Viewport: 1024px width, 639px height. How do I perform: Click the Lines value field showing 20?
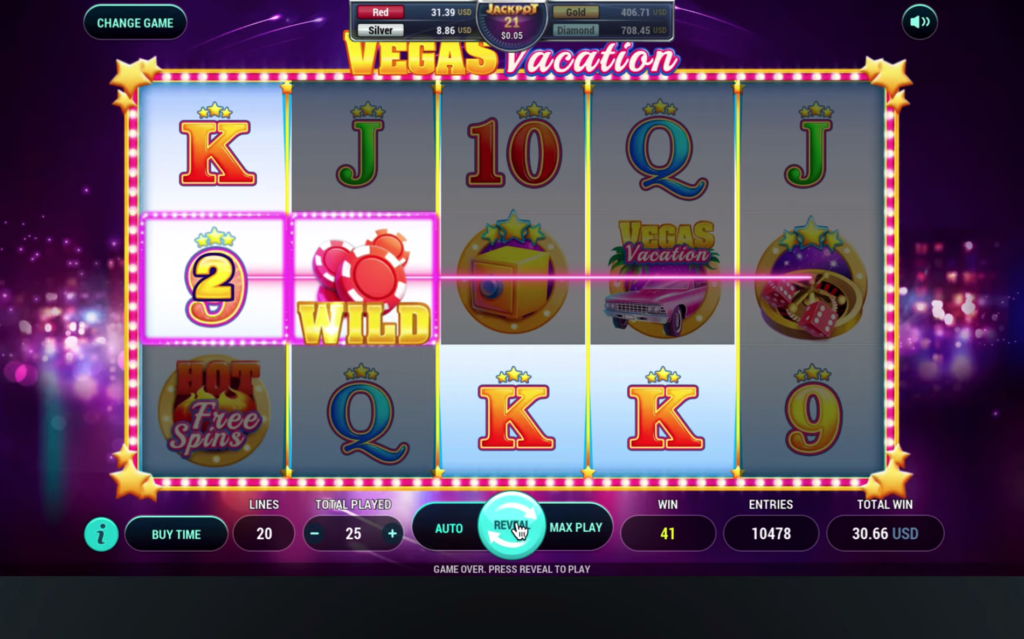pos(264,534)
